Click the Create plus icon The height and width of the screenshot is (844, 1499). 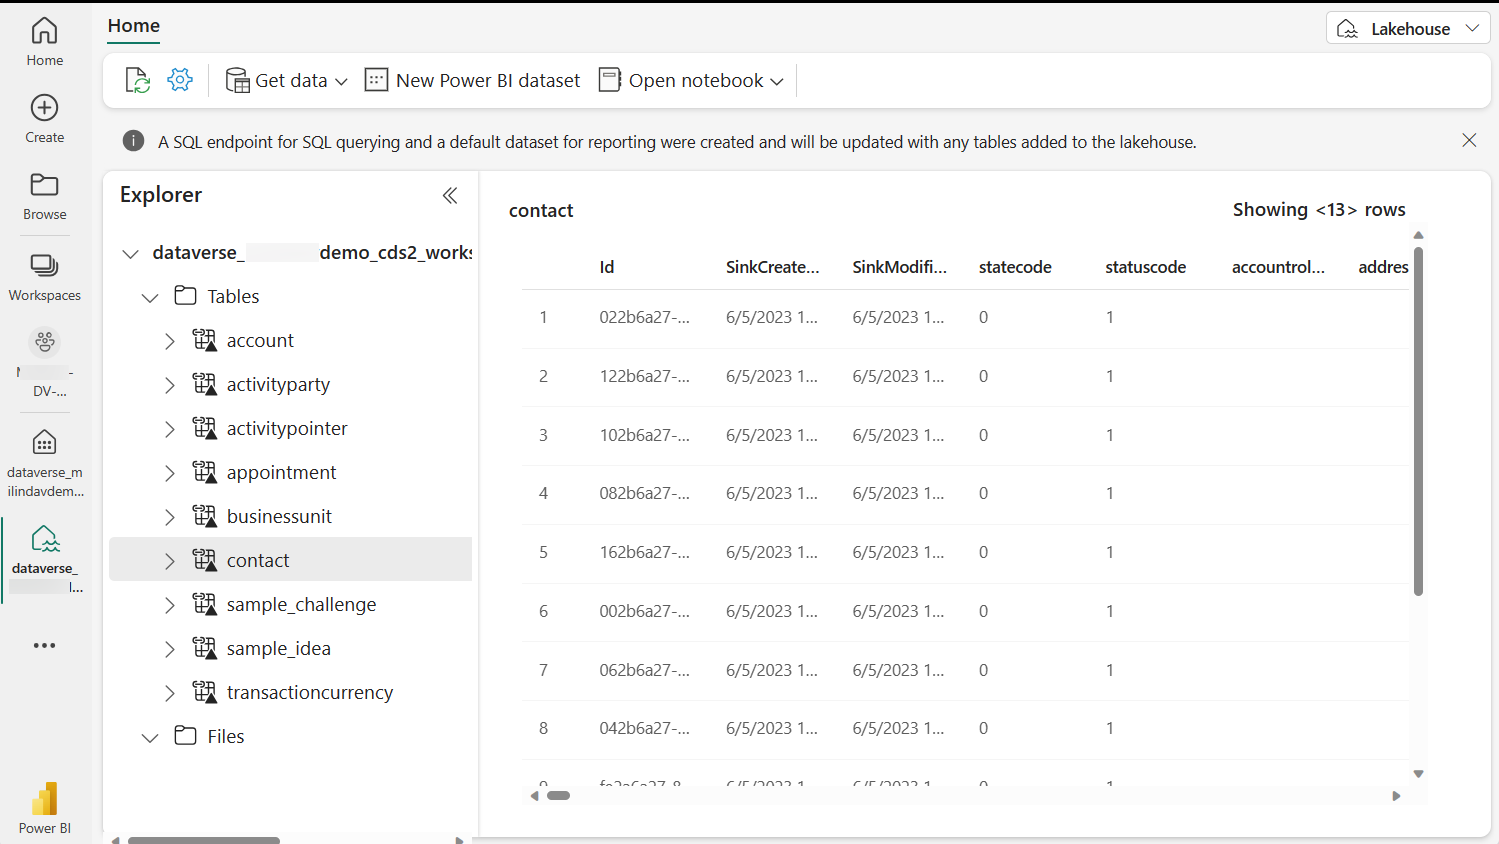44,107
